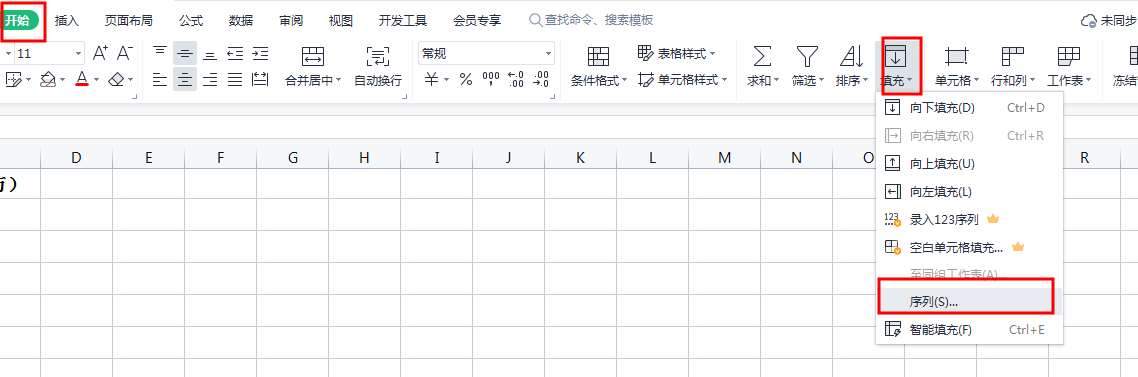
Task: Choose 向左填充(L) from fill menu
Action: tap(970, 192)
